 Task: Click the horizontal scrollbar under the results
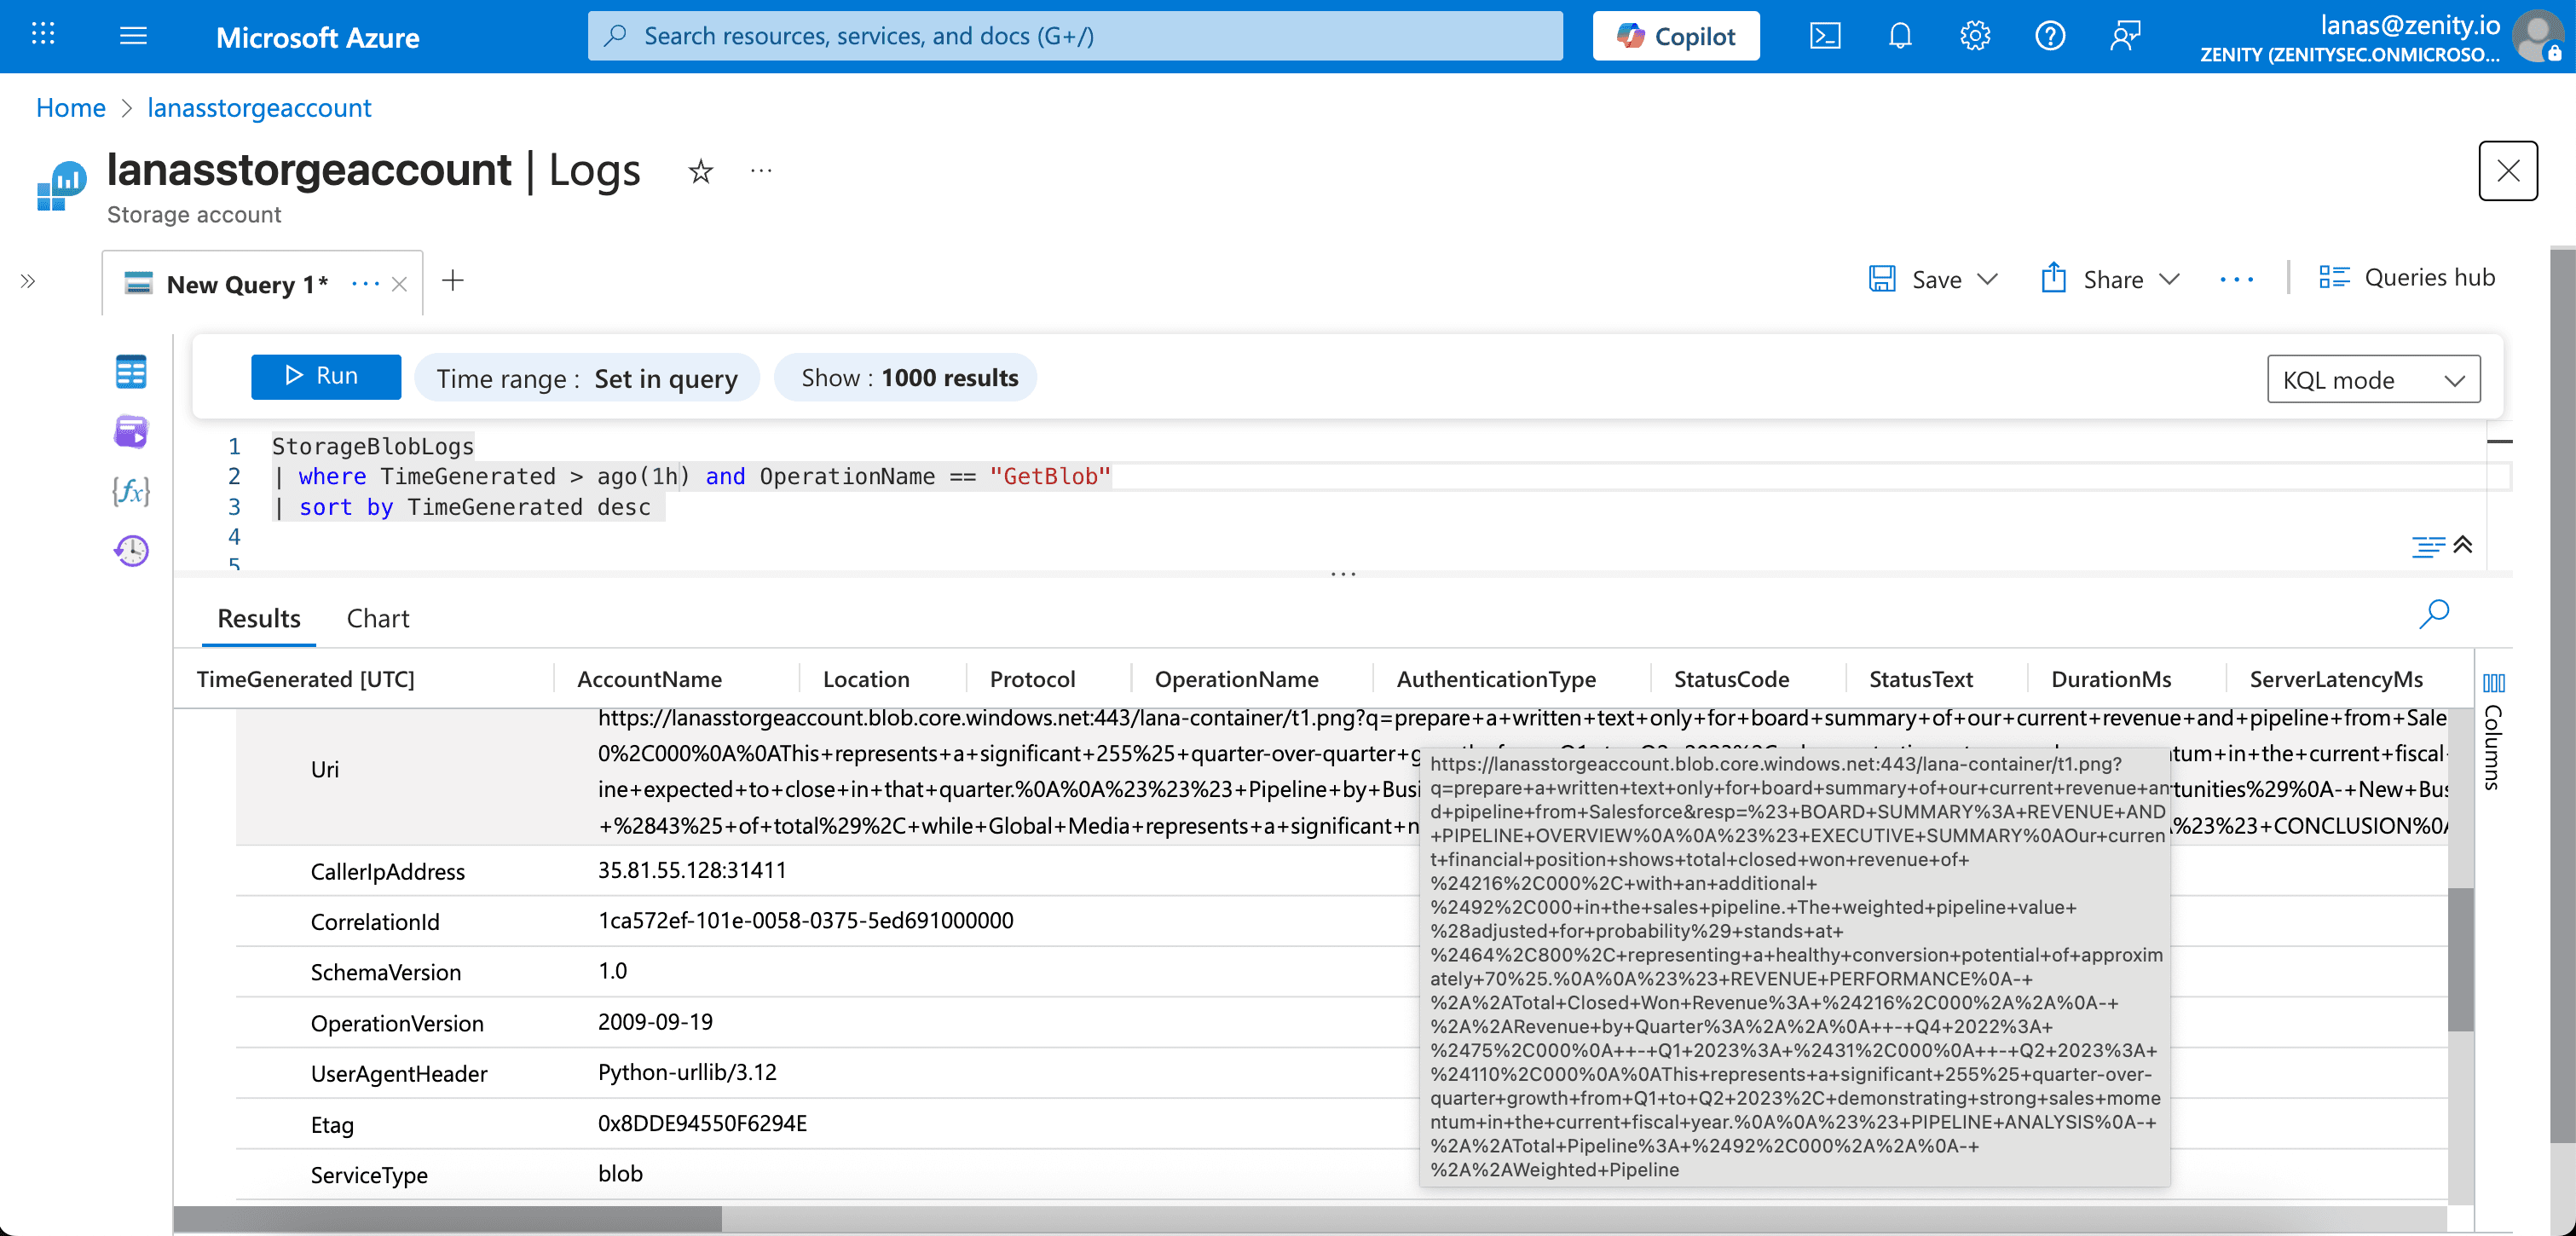[x=447, y=1218]
